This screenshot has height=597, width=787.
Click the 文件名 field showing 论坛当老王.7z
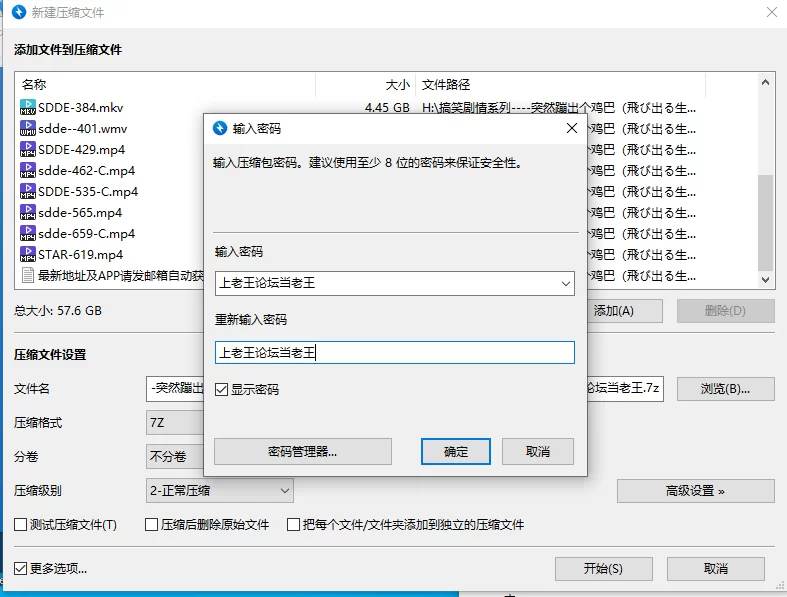624,389
